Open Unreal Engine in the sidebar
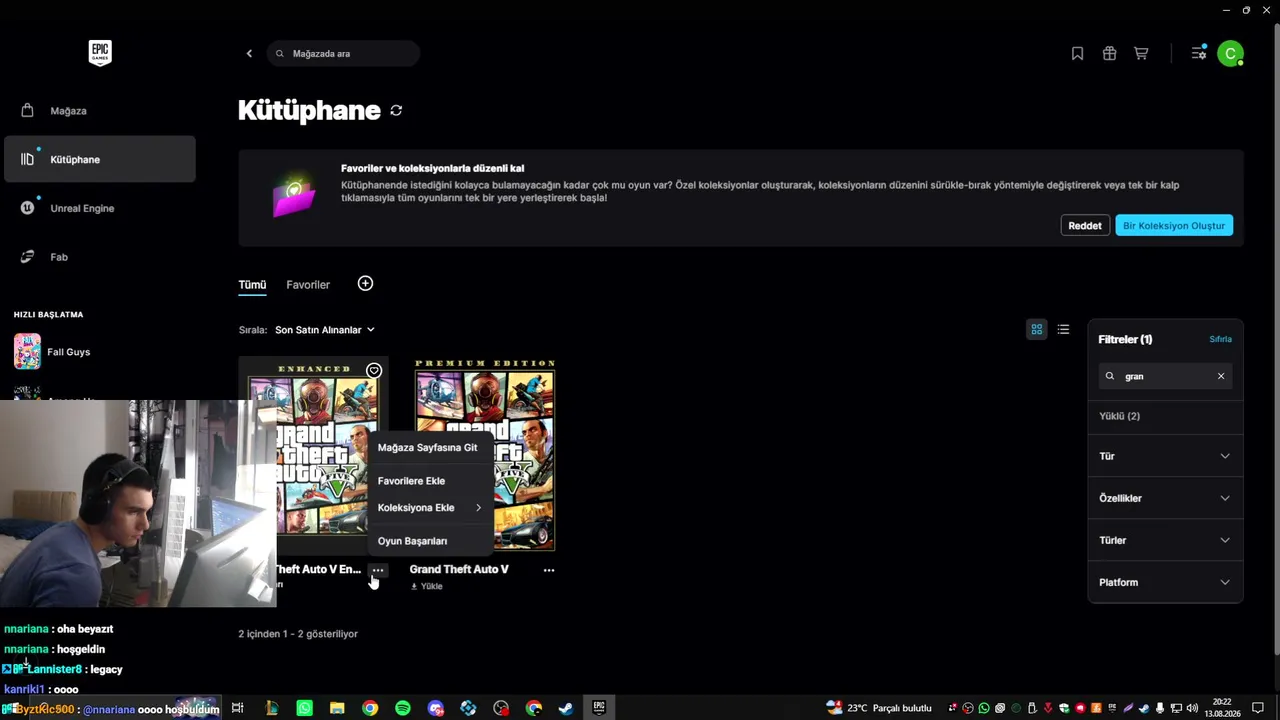 coord(100,208)
